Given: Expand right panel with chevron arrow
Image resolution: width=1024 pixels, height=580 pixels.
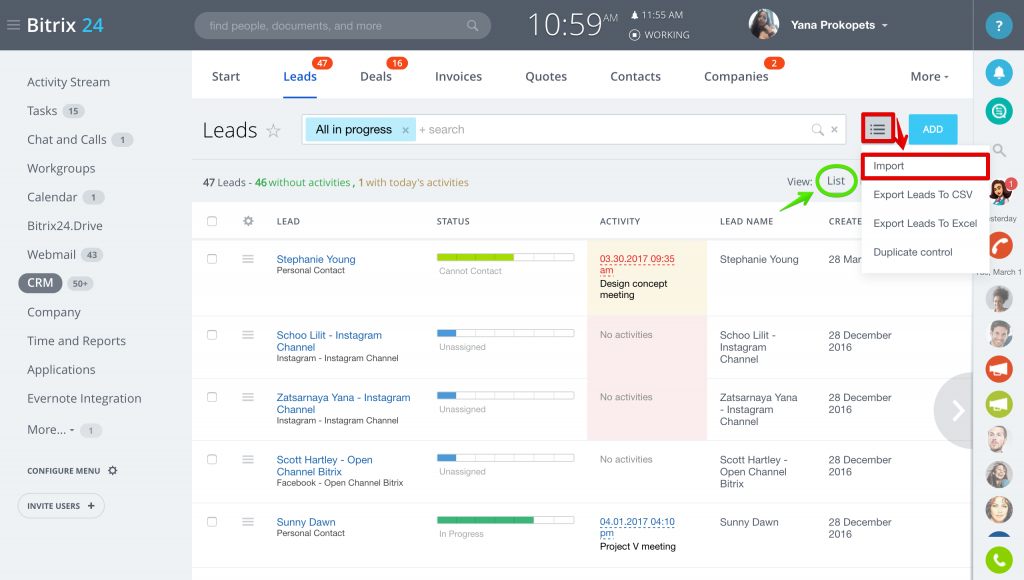Looking at the screenshot, I should (x=957, y=410).
